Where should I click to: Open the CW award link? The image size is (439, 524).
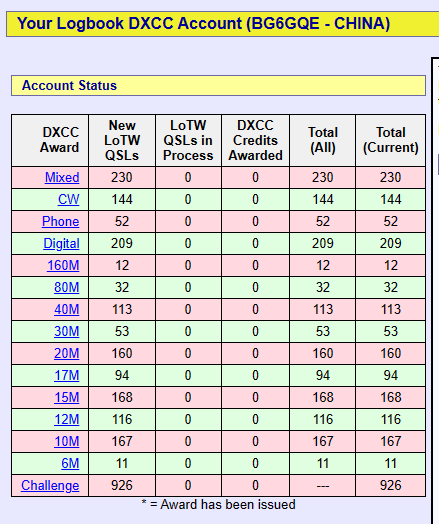pos(68,200)
